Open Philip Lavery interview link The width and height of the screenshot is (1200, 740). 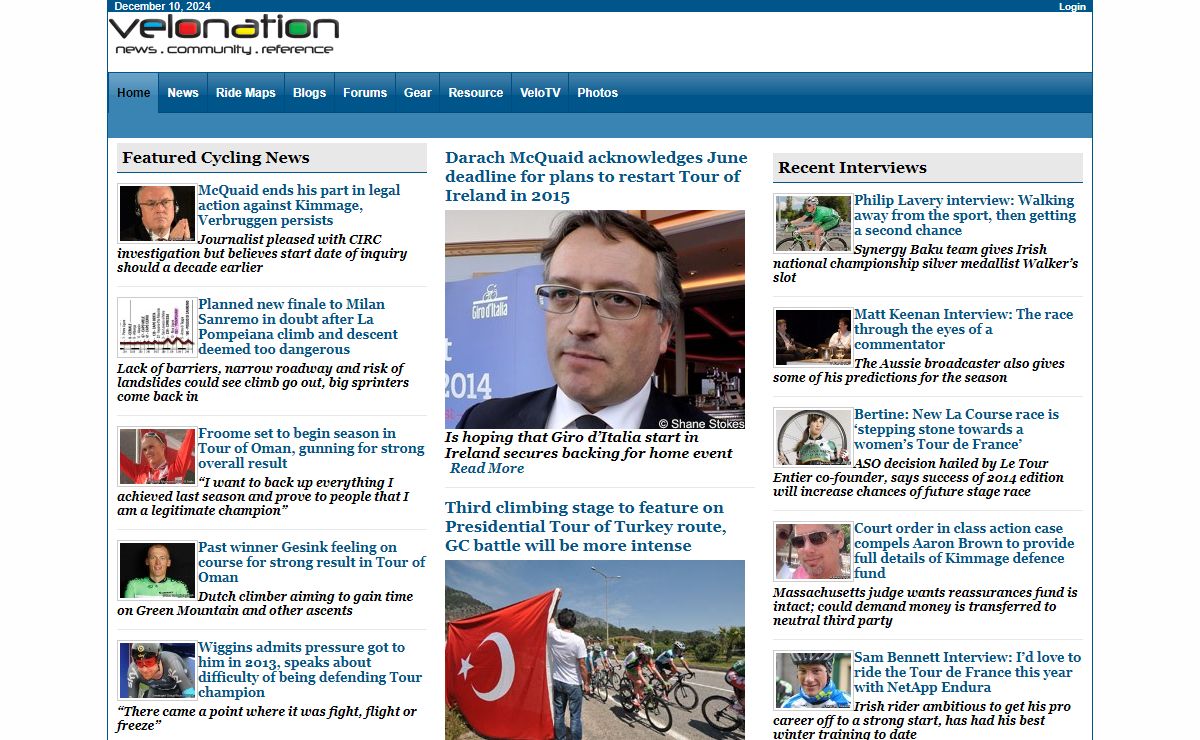click(x=965, y=215)
